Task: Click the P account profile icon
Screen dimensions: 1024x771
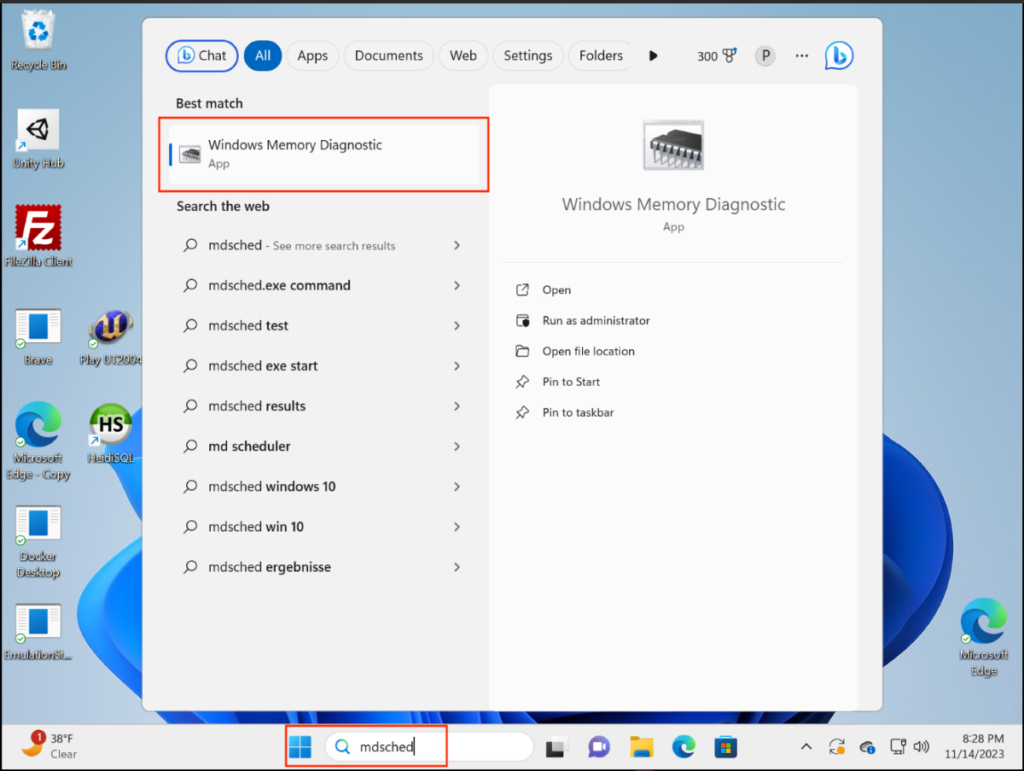Action: tap(765, 55)
